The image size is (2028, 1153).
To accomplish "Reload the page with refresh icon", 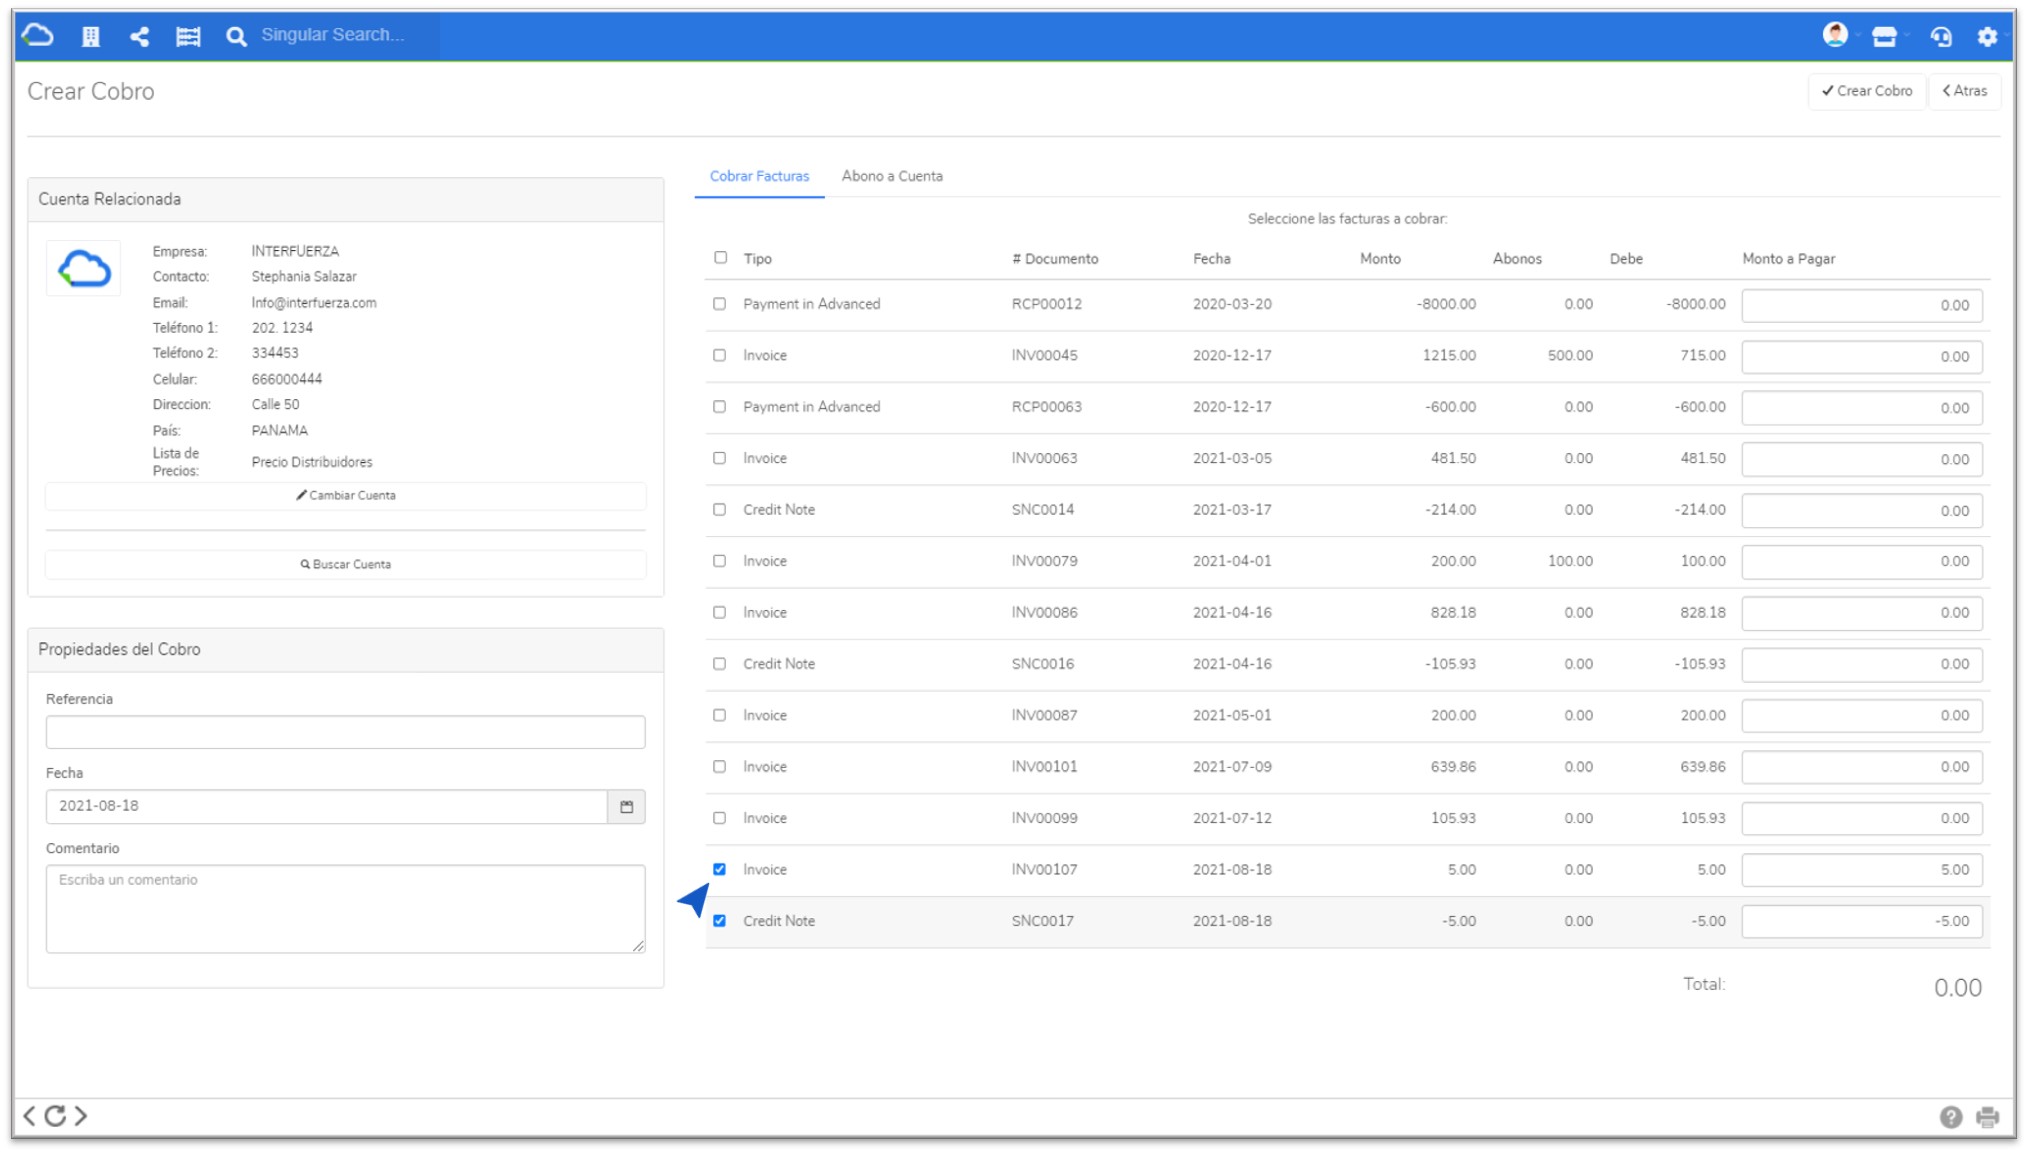I will tap(55, 1116).
